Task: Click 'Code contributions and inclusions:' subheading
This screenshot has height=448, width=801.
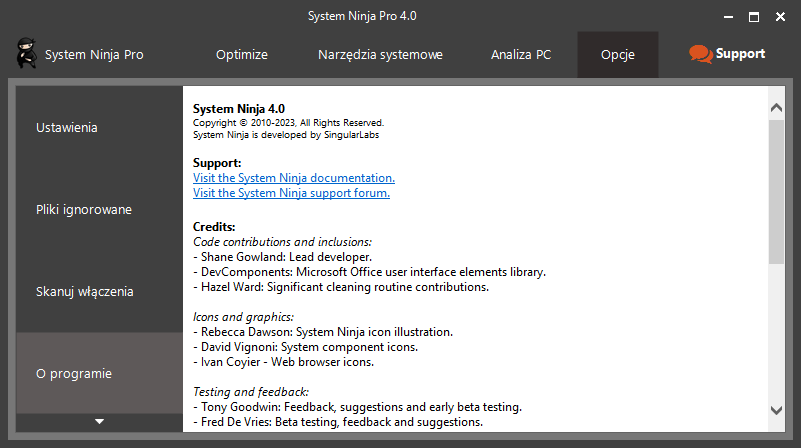Action: point(282,242)
